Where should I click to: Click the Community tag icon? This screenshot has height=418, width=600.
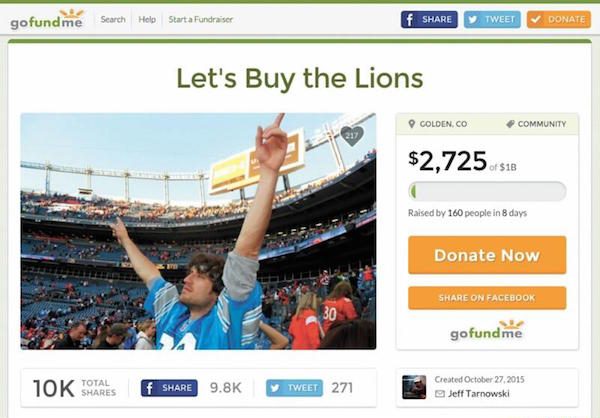click(x=510, y=124)
